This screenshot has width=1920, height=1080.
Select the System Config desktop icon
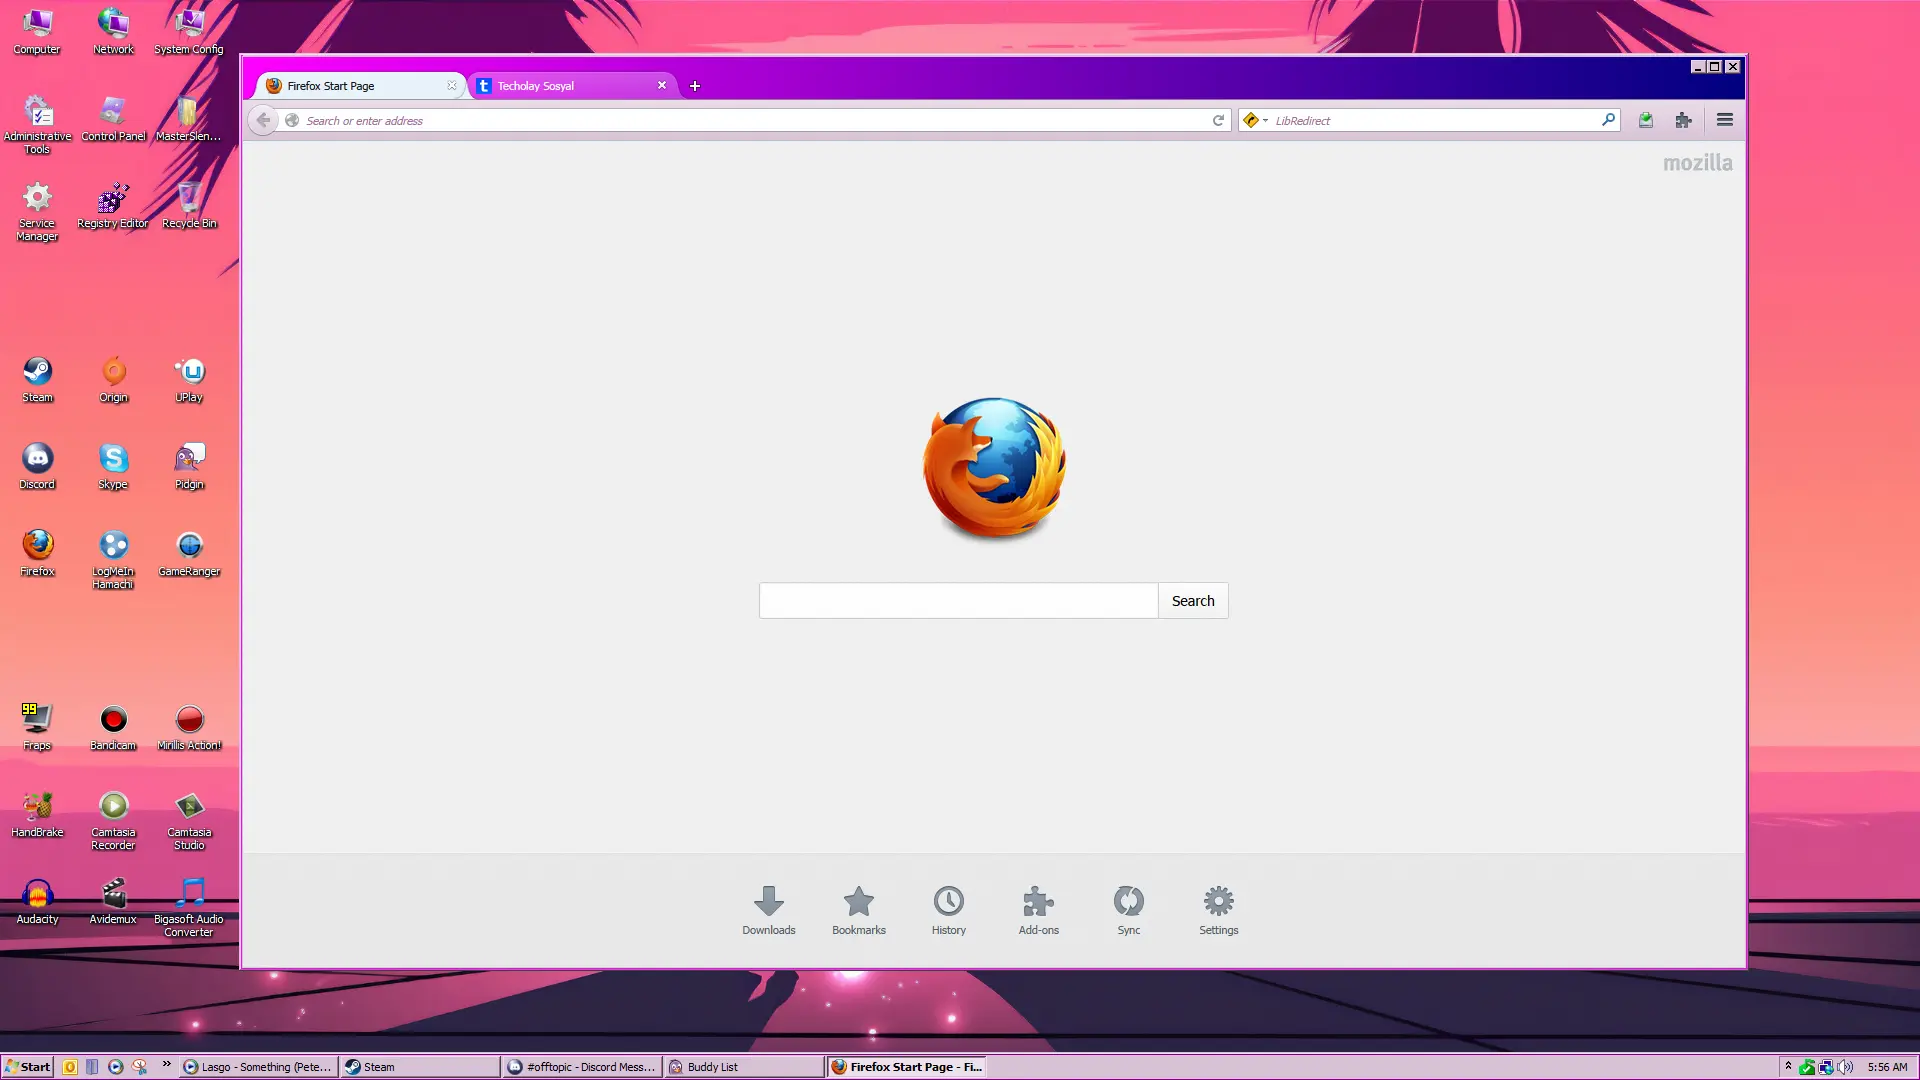189,32
